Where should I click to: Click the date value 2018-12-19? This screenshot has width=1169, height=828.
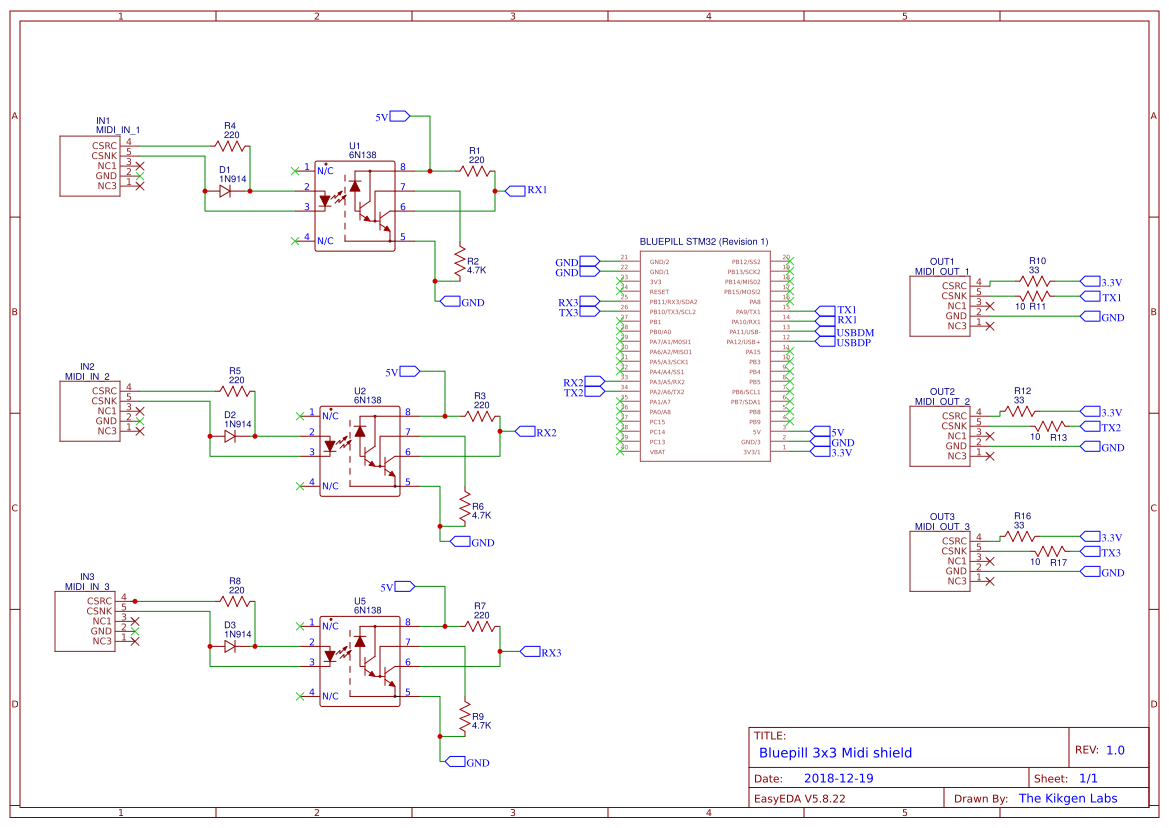[x=838, y=778]
